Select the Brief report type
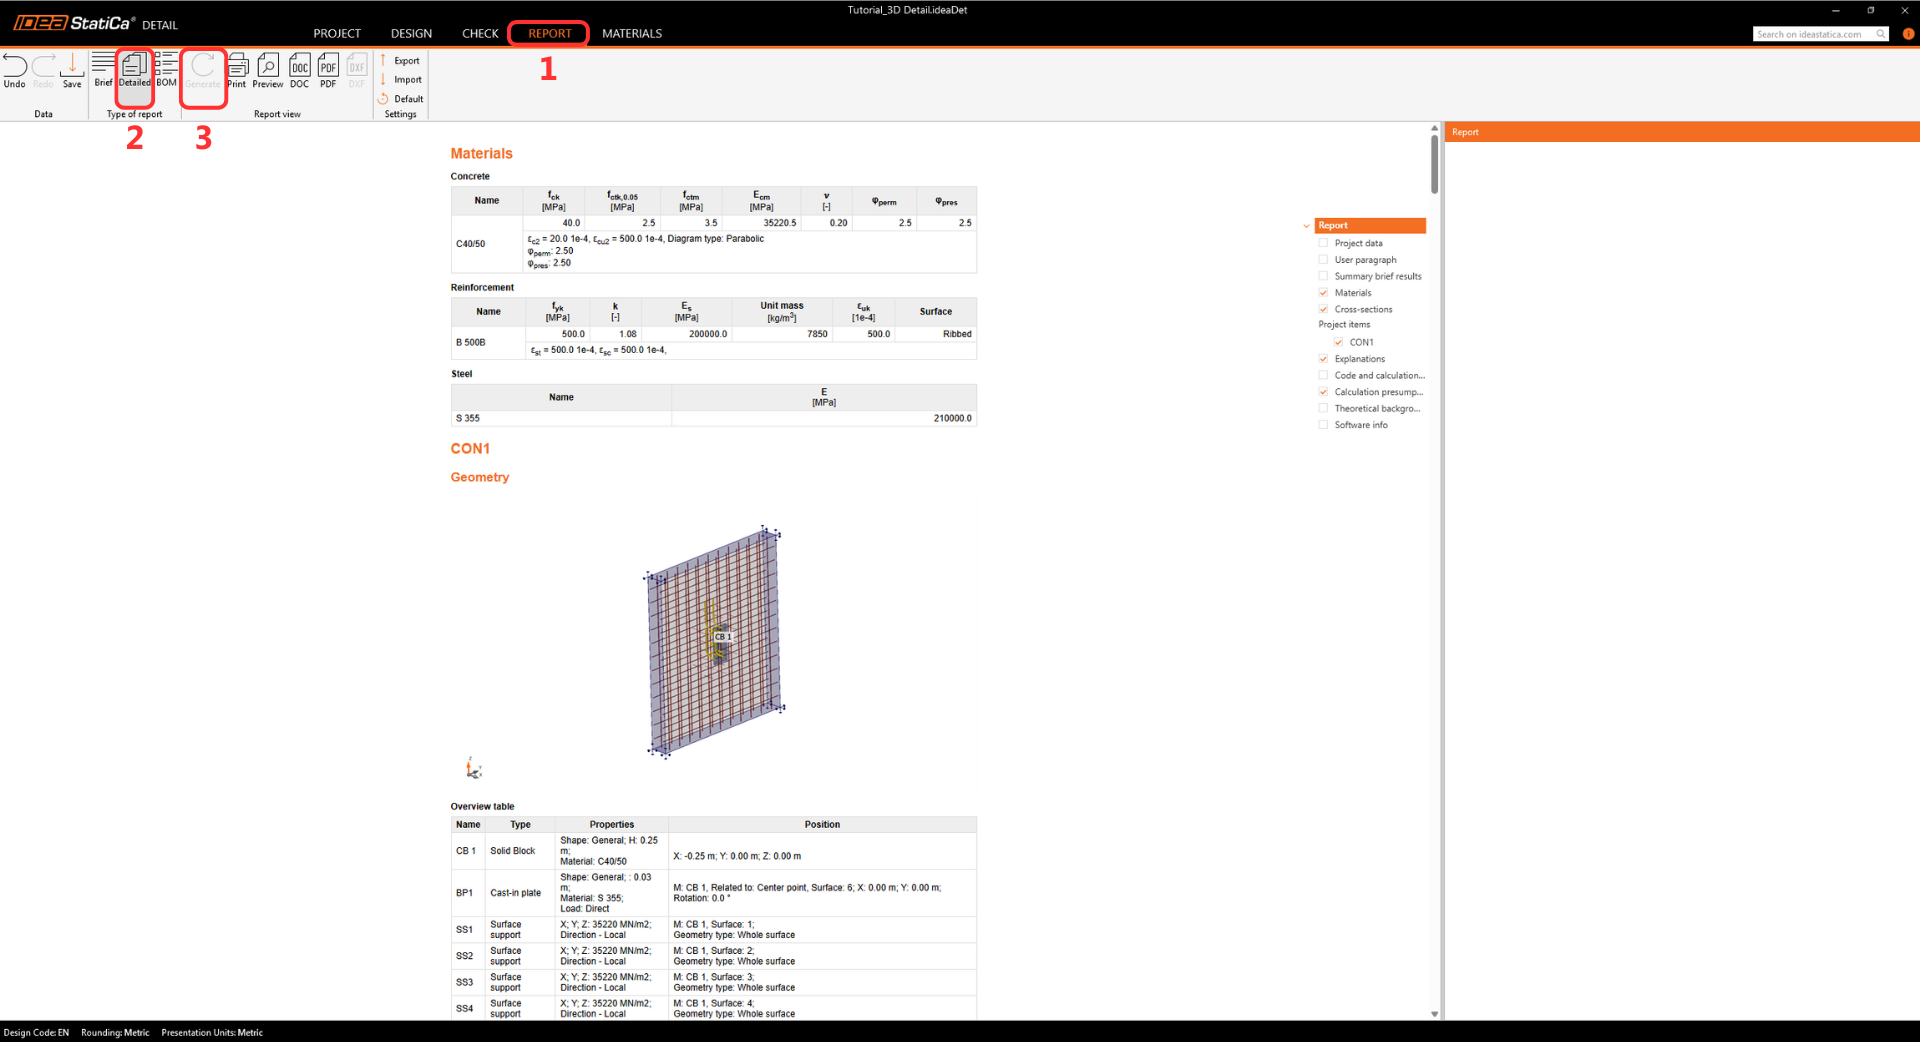The width and height of the screenshot is (1920, 1042). (103, 70)
